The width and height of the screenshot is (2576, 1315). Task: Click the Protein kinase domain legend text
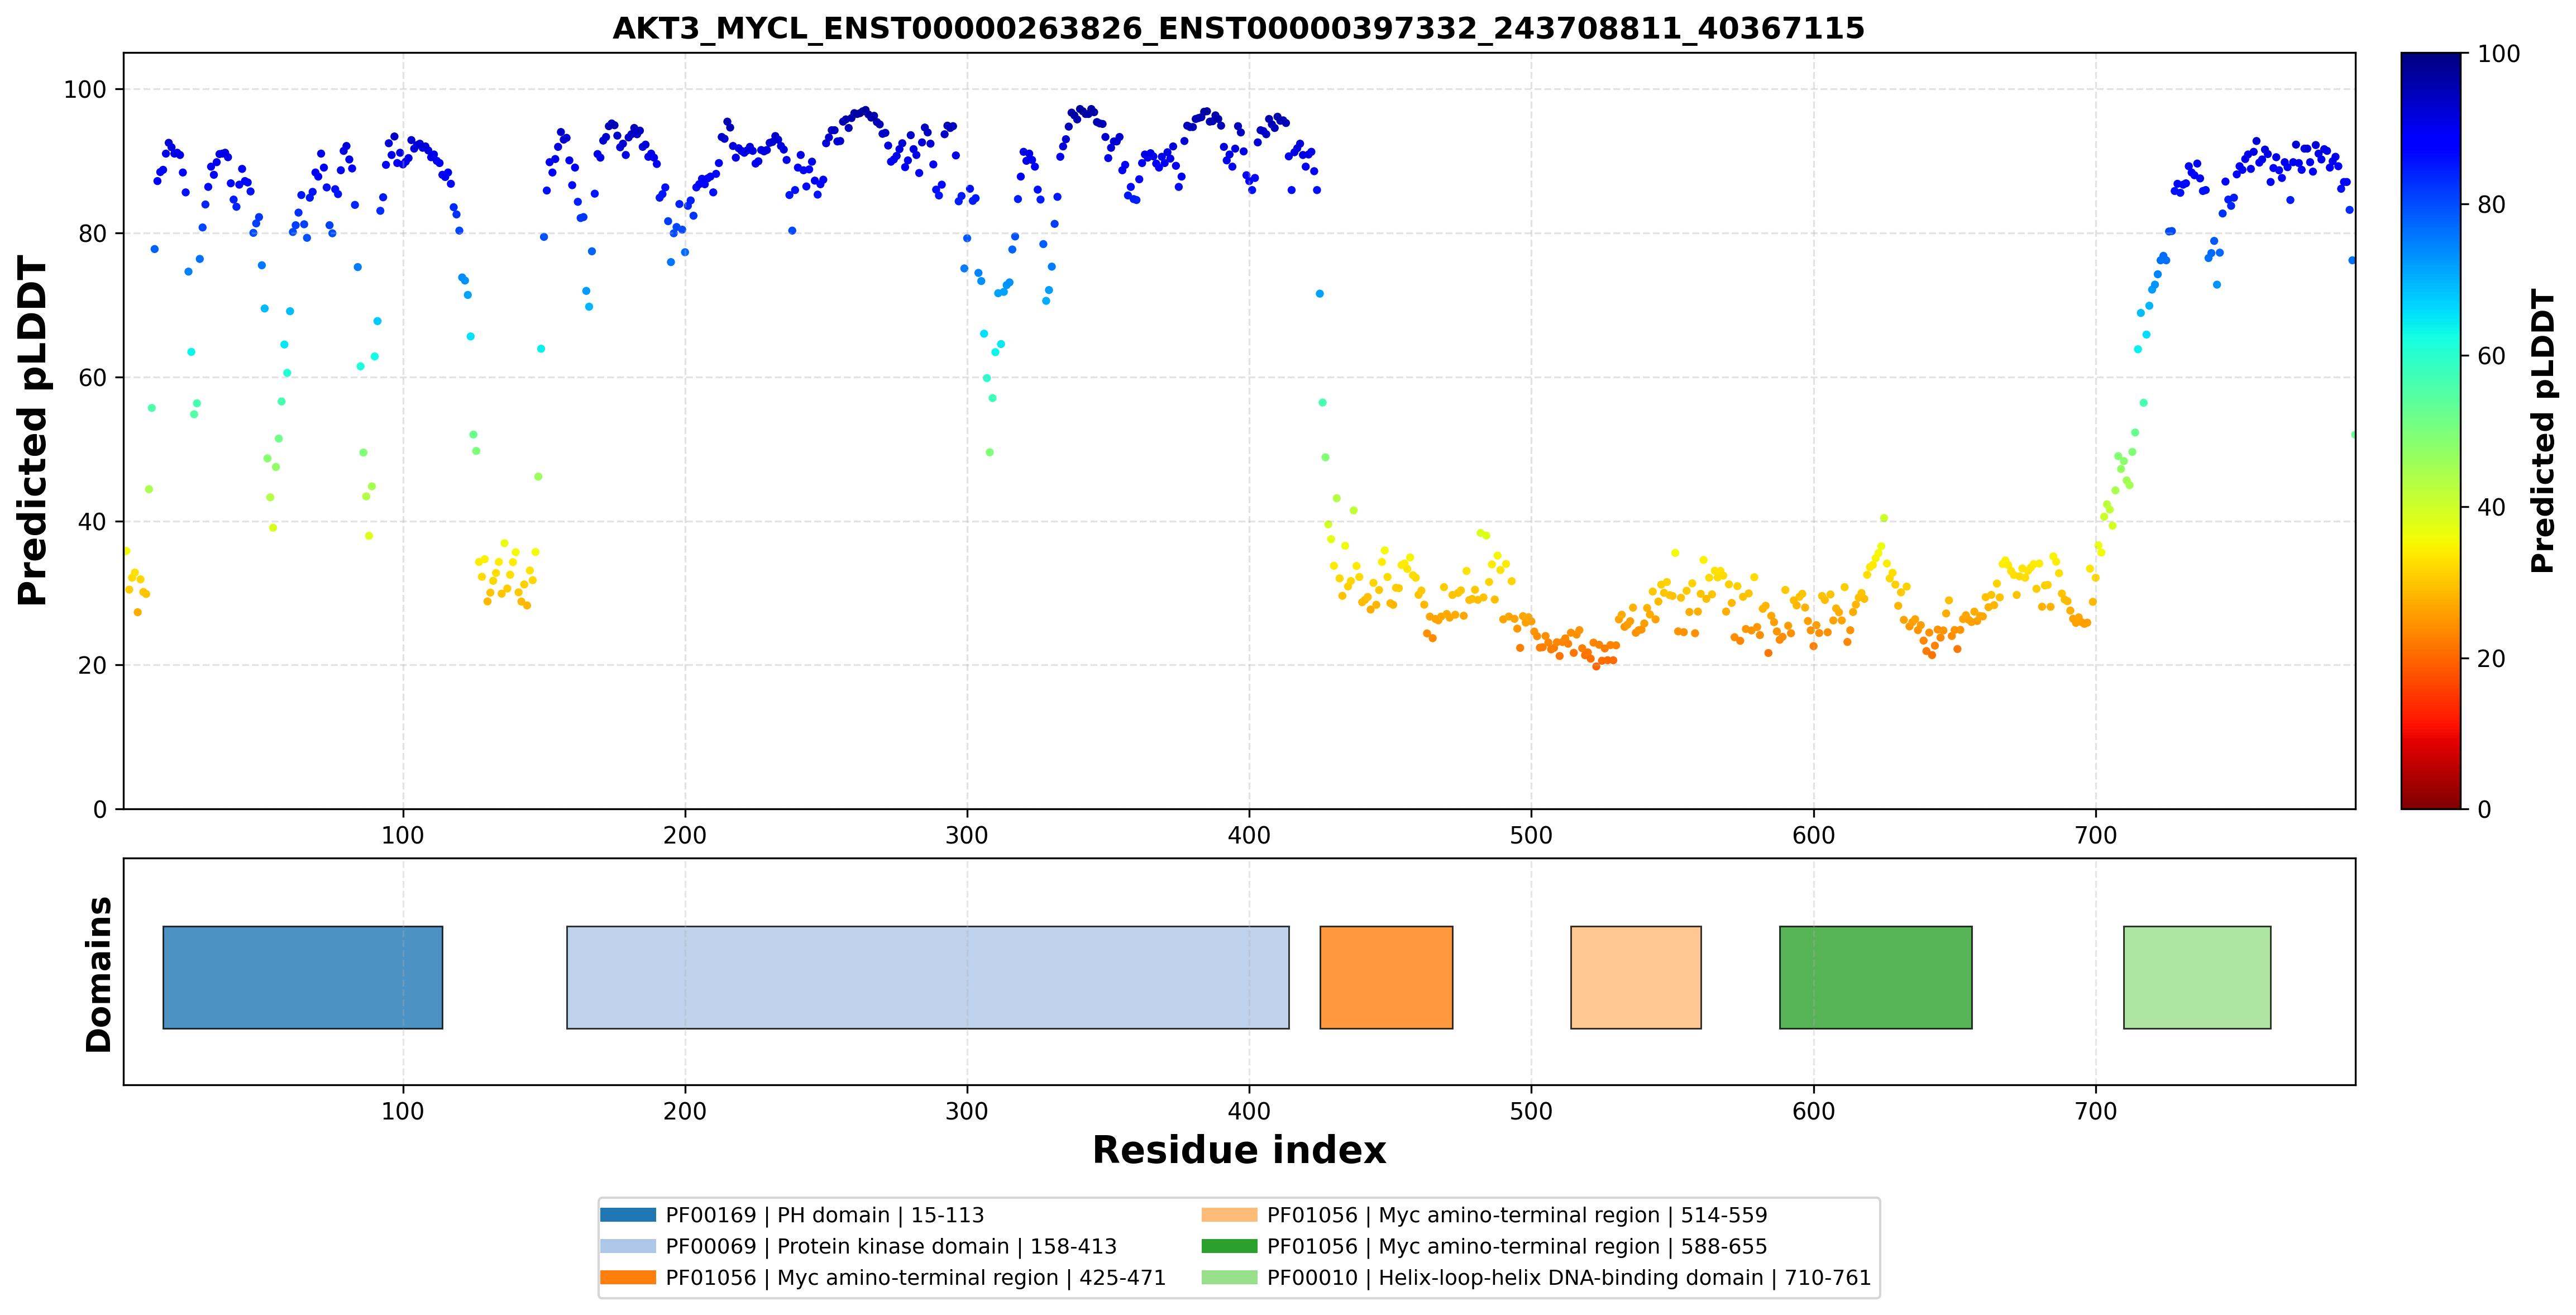[891, 1246]
